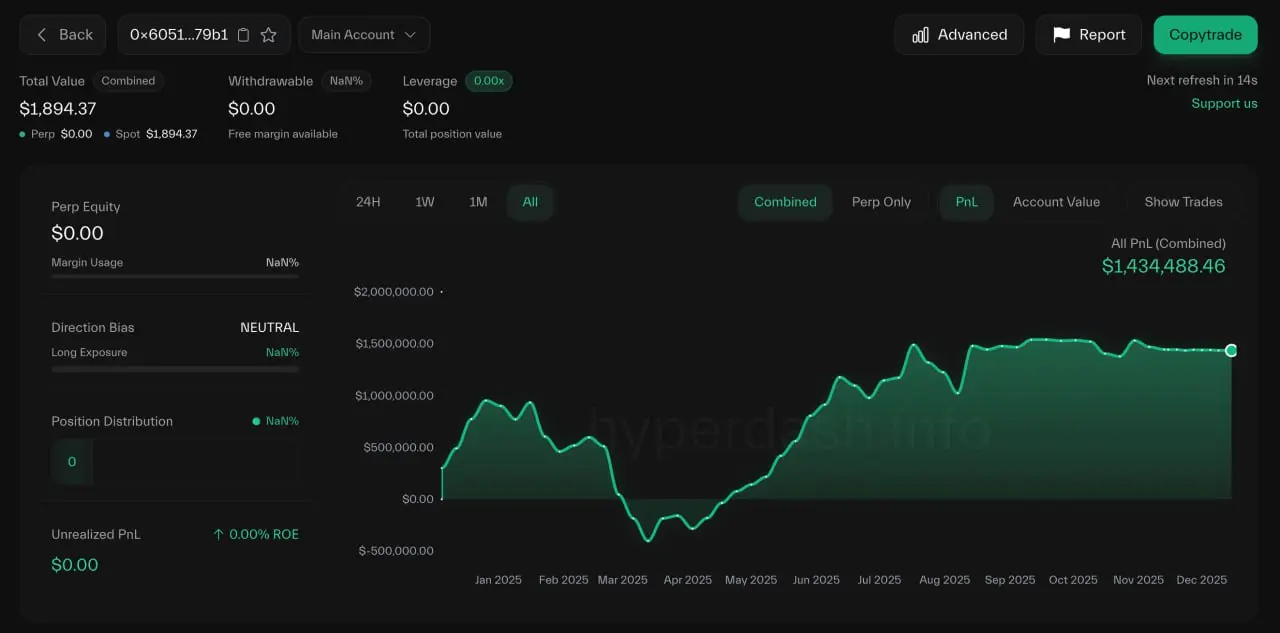The width and height of the screenshot is (1280, 633).
Task: Click the Total position value text
Action: (452, 134)
